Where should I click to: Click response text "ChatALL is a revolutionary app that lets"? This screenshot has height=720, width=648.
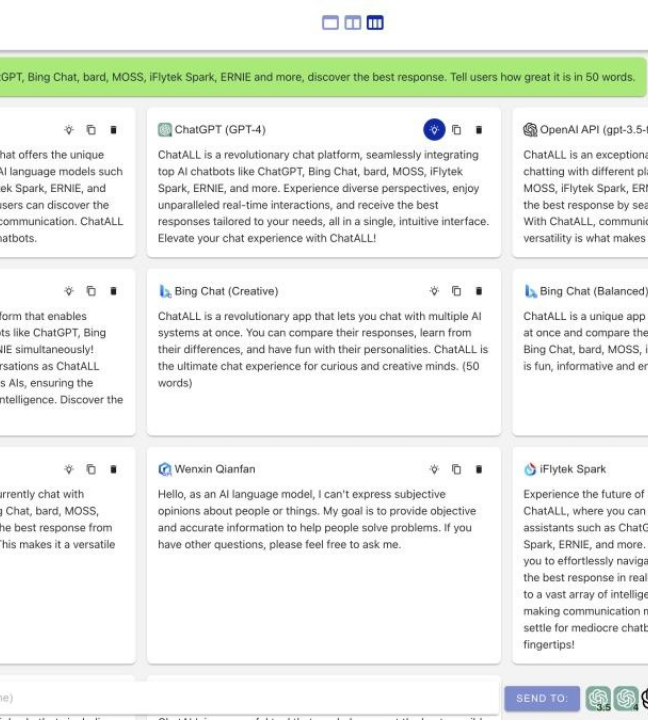[259, 316]
